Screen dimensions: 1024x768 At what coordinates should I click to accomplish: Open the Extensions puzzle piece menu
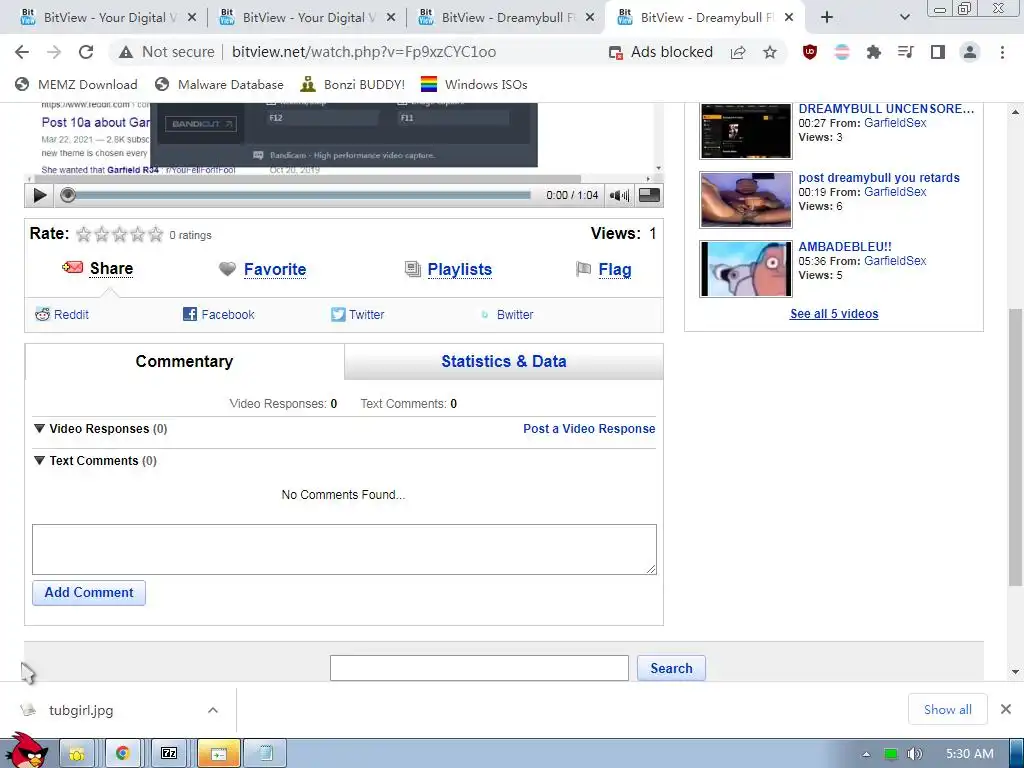874,52
